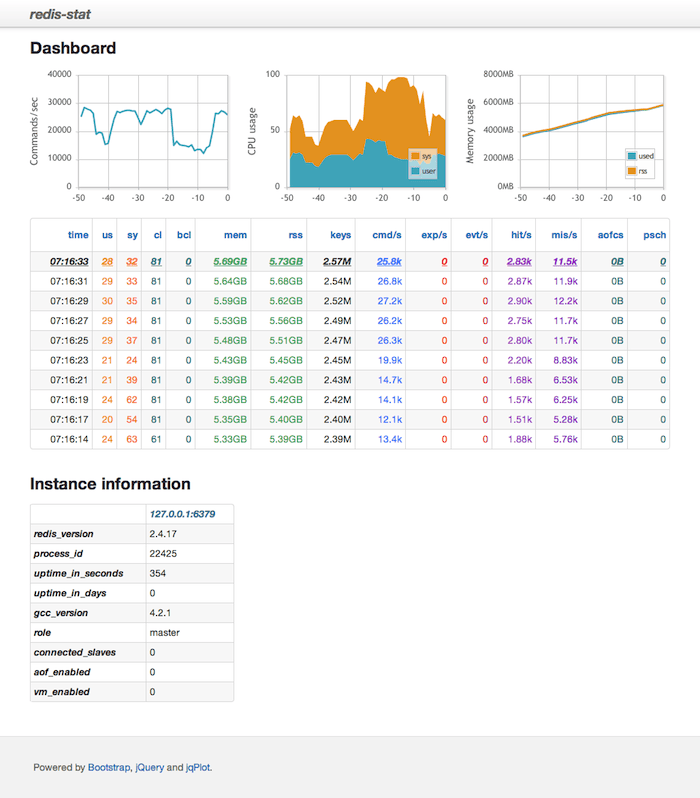
Task: Click the cmd/s column header
Action: click(x=388, y=235)
